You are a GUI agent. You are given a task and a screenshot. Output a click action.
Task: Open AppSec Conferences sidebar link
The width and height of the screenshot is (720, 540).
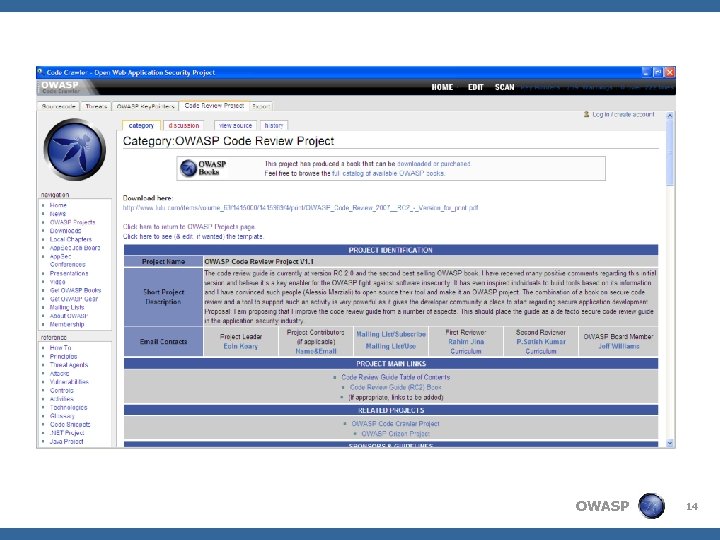pyautogui.click(x=67, y=260)
